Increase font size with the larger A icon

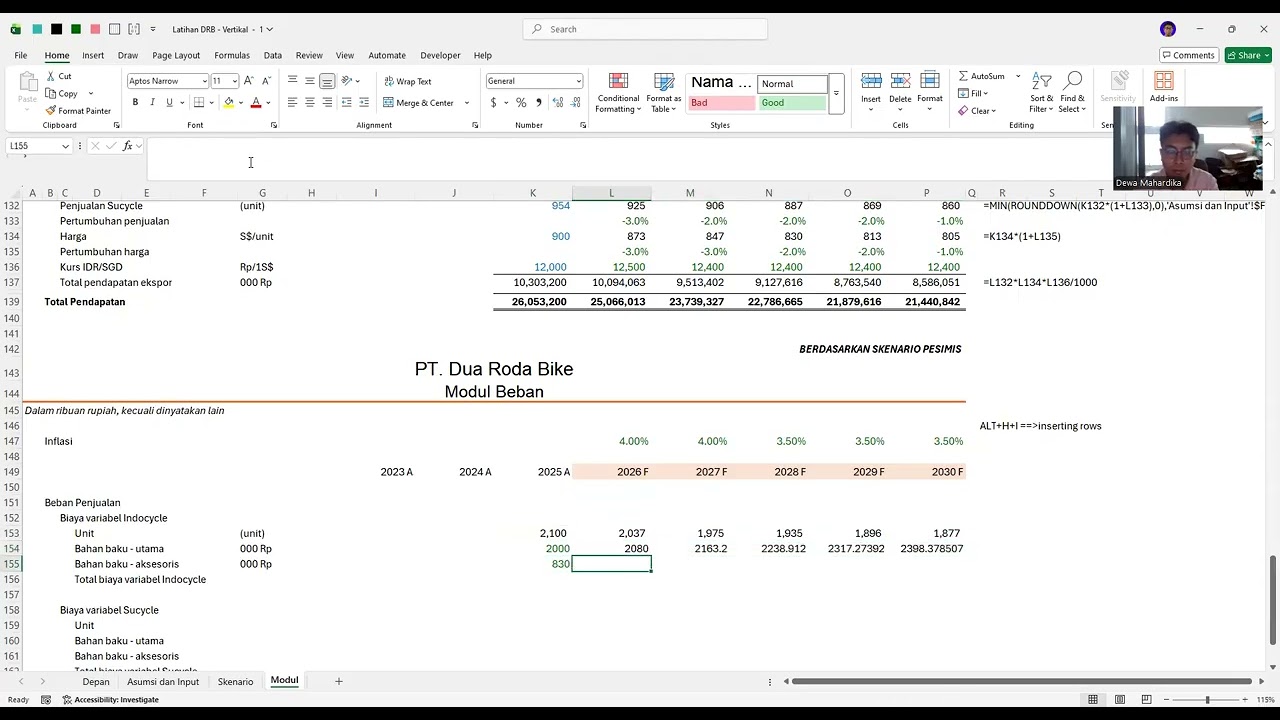point(249,81)
